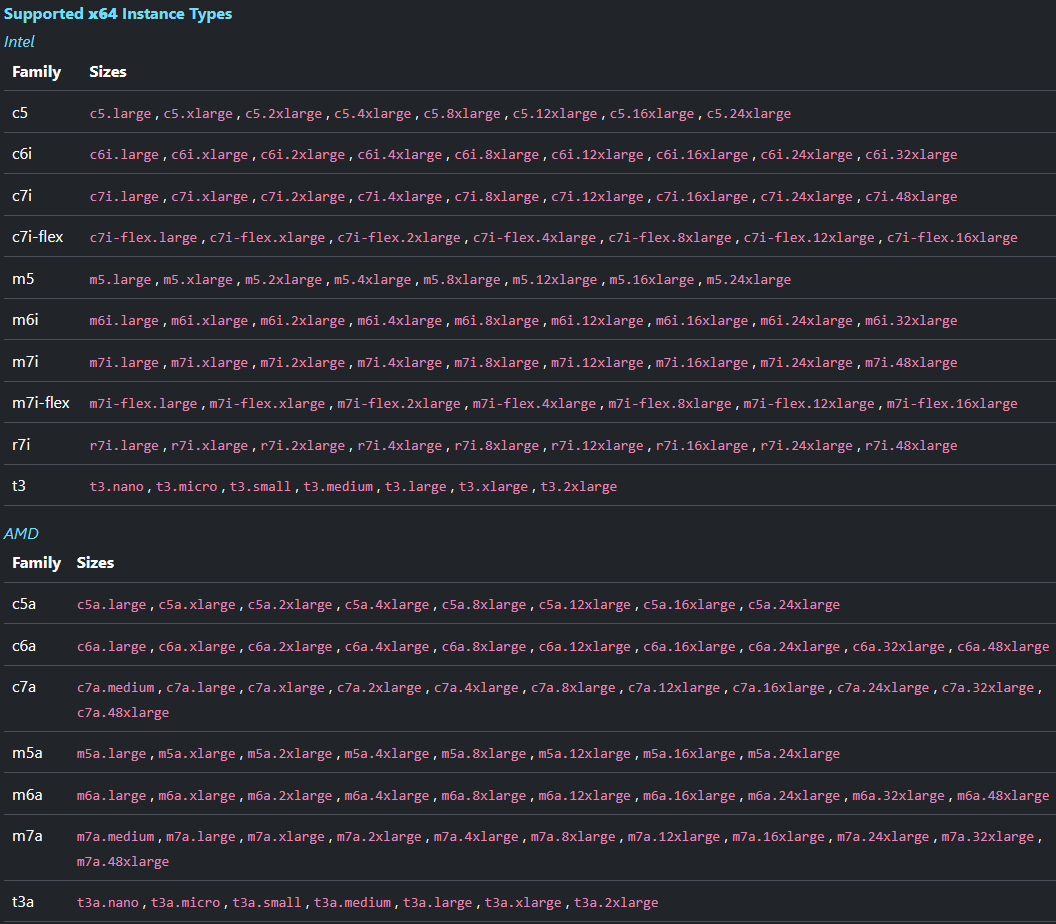Select m7i-flex.xlarge instance size

point(267,403)
